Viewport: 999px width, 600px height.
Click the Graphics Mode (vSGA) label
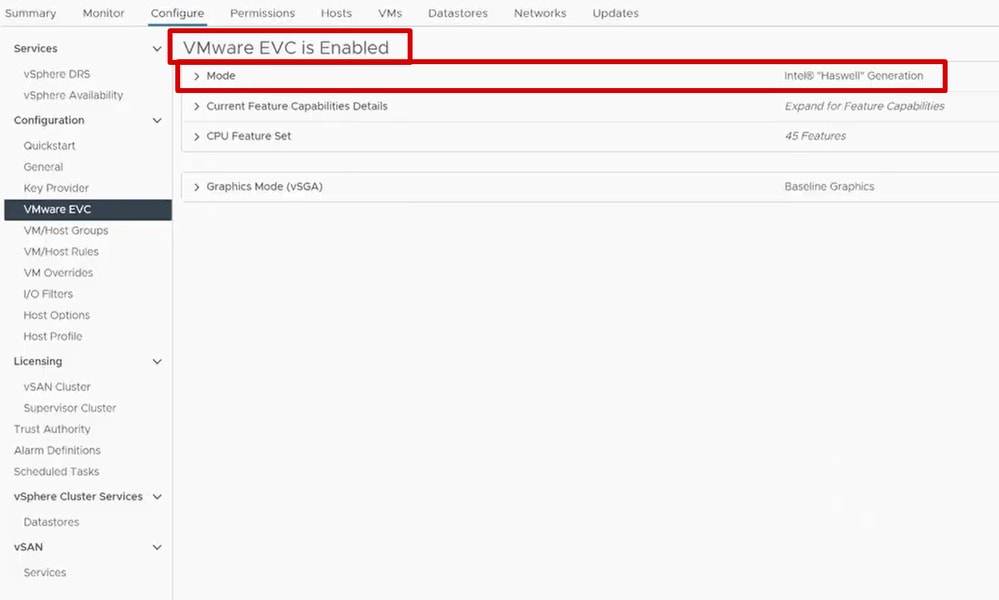264,187
